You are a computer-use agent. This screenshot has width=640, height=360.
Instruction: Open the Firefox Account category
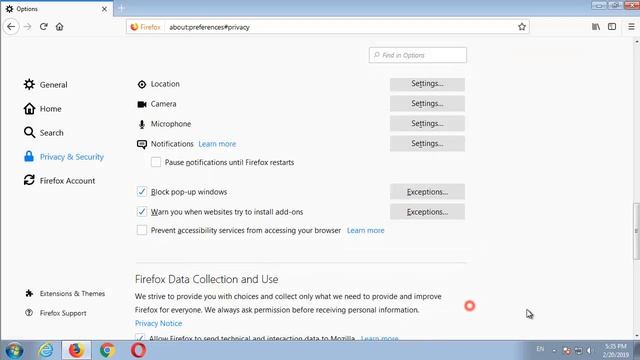click(59, 180)
